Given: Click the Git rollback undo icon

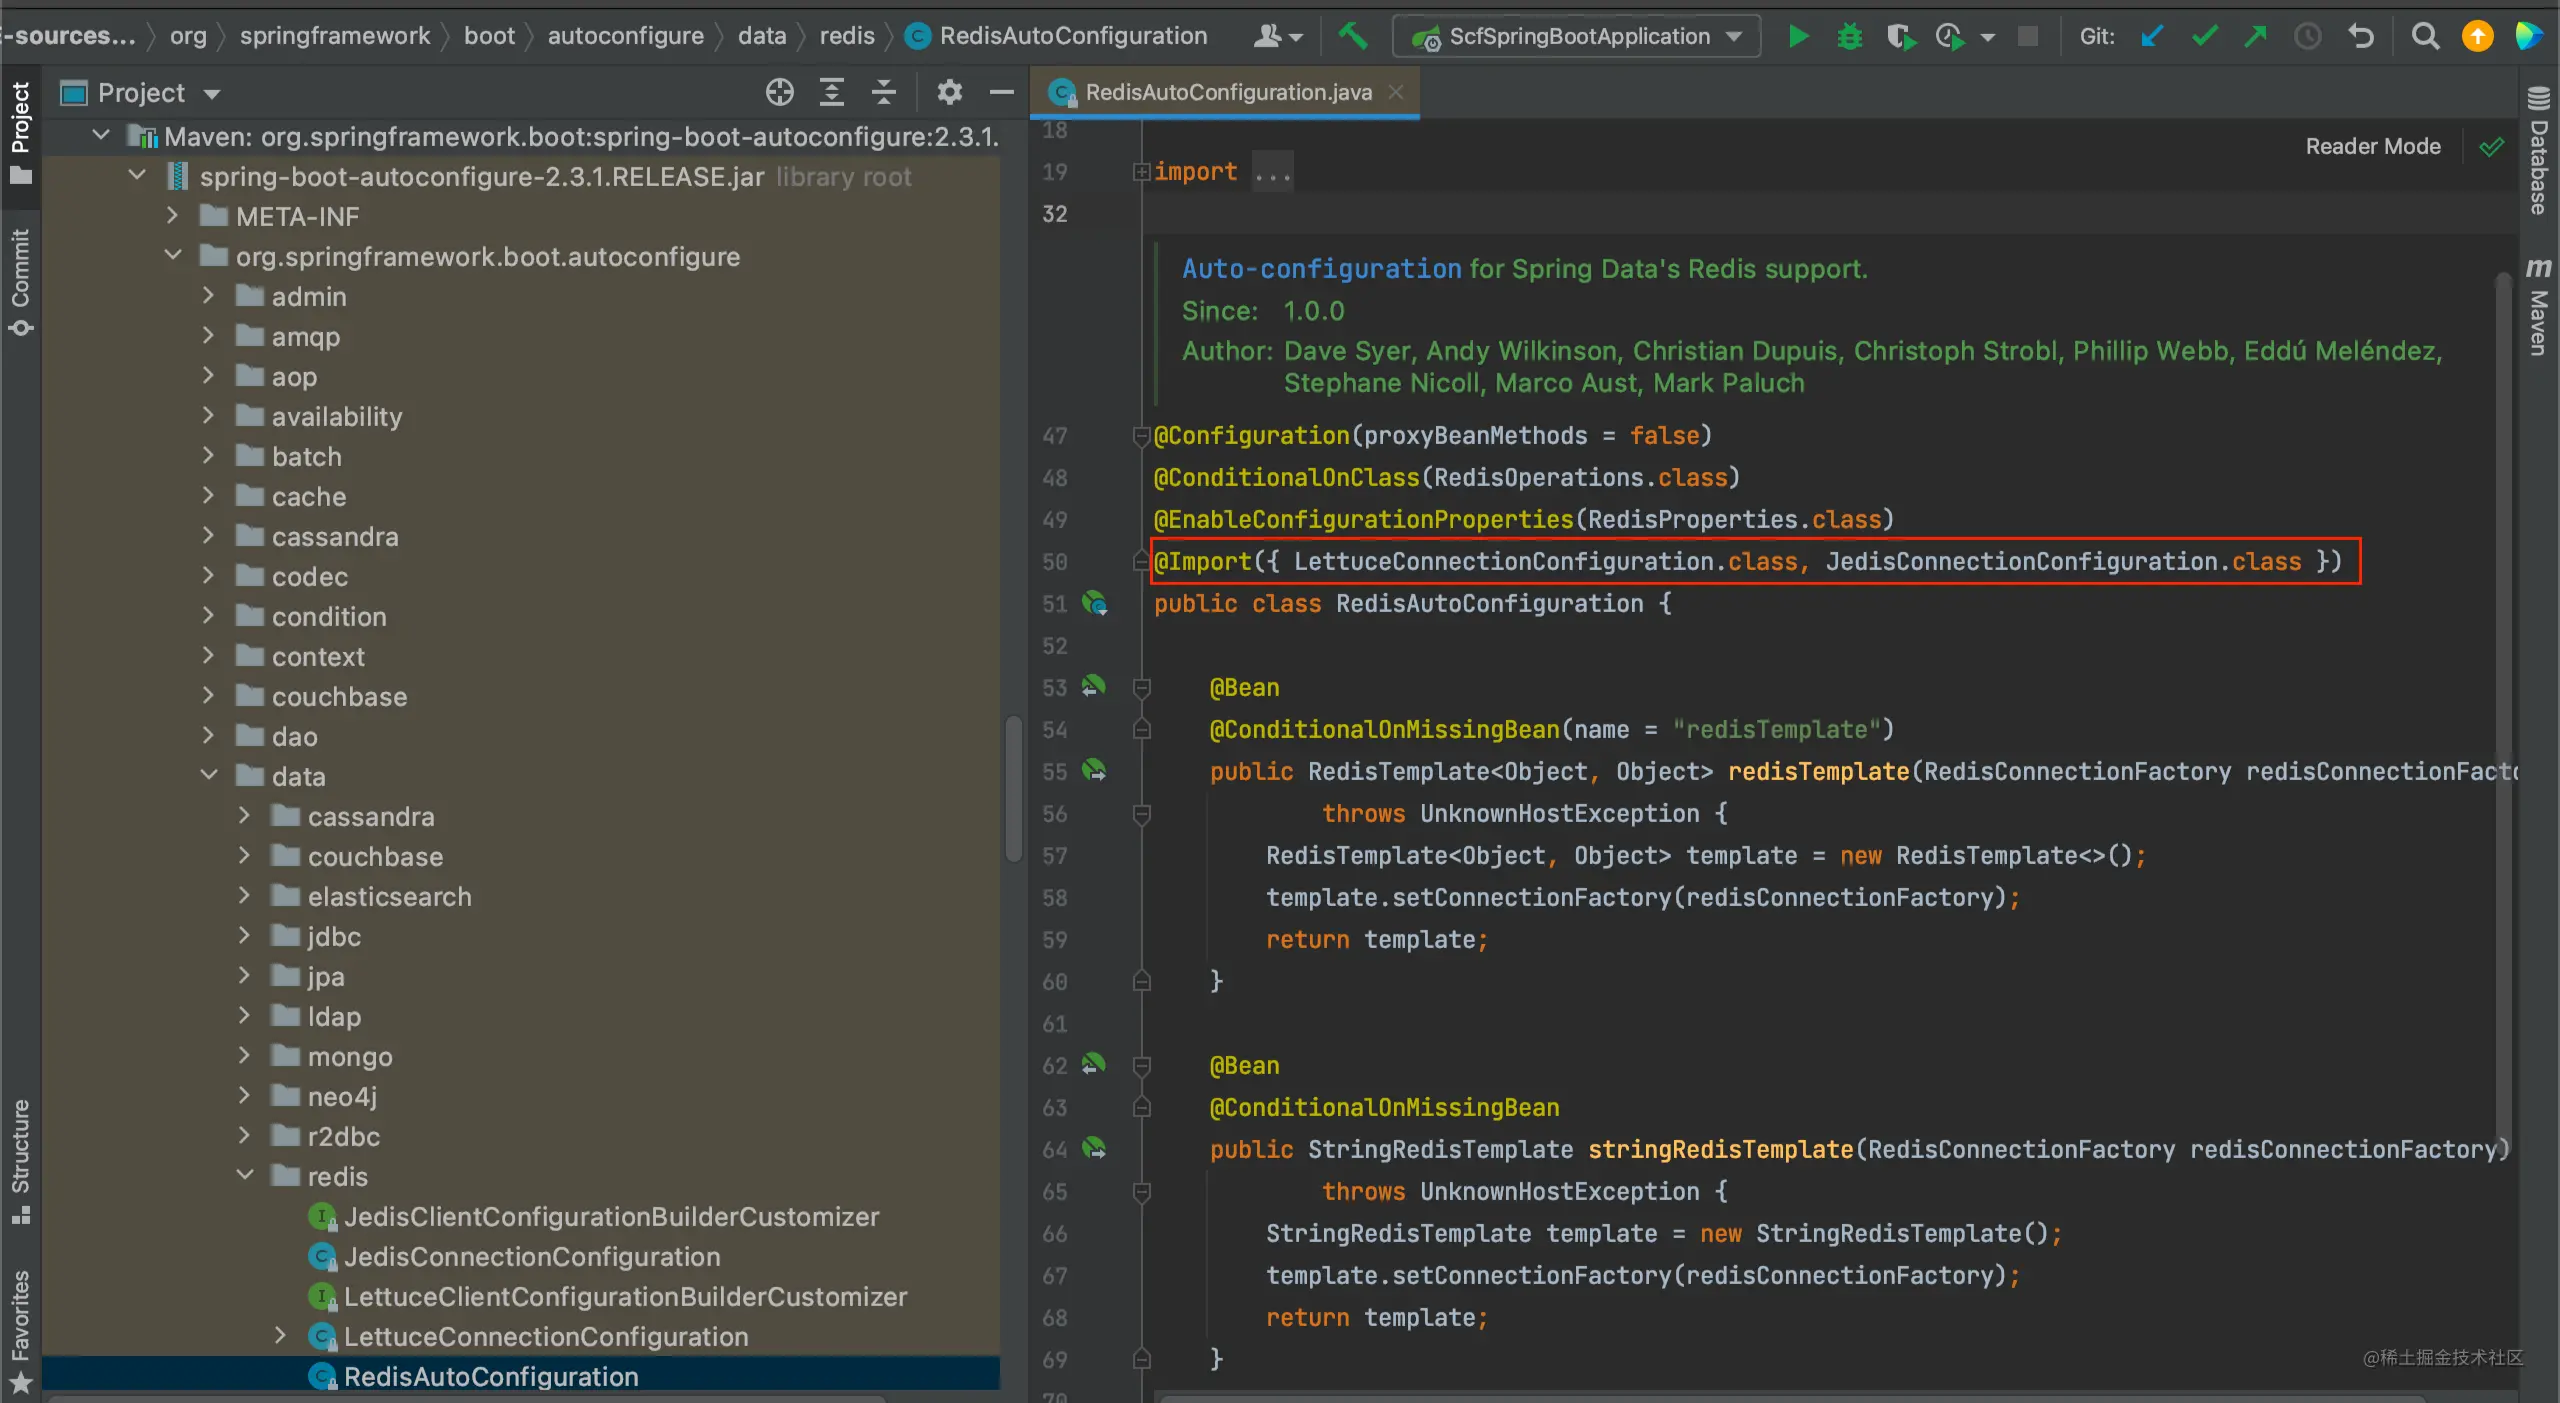Looking at the screenshot, I should tap(2361, 37).
